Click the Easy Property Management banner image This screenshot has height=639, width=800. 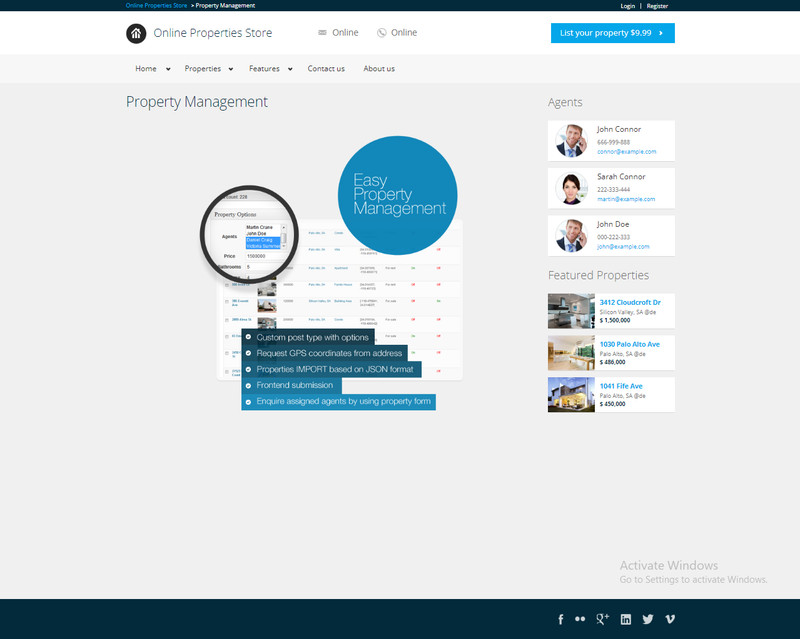[332, 273]
